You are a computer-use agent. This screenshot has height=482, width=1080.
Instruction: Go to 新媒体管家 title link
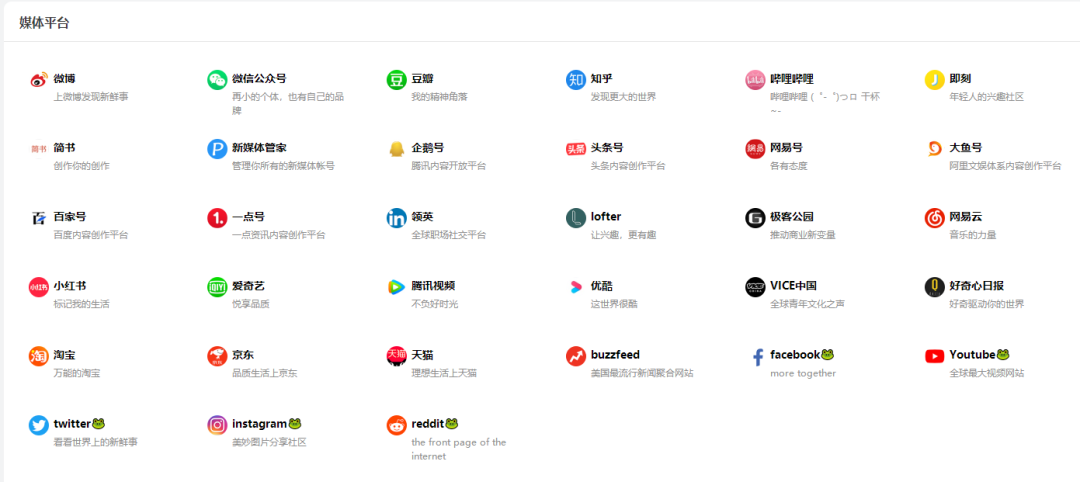[x=259, y=147]
